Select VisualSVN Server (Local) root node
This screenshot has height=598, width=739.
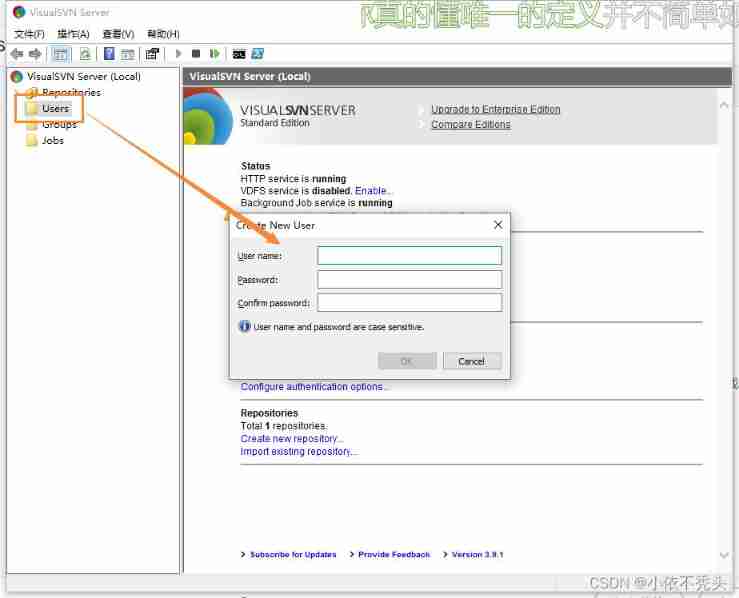83,77
